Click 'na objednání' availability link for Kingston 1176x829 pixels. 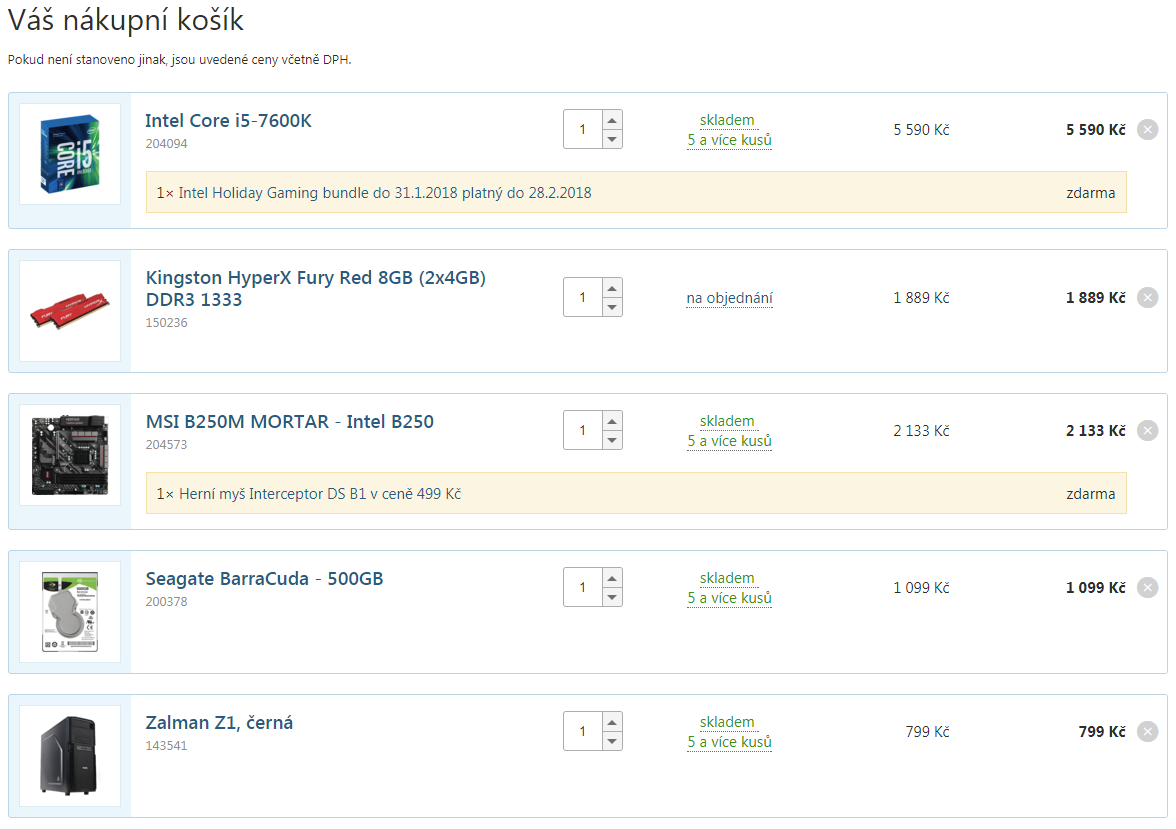tap(729, 298)
